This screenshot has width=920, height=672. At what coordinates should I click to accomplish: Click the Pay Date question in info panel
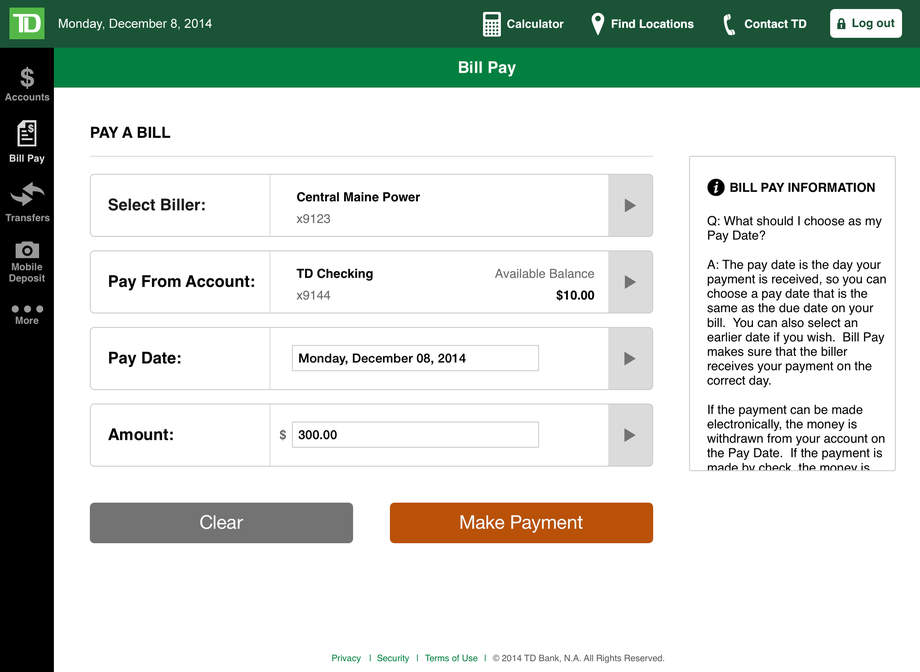point(794,228)
